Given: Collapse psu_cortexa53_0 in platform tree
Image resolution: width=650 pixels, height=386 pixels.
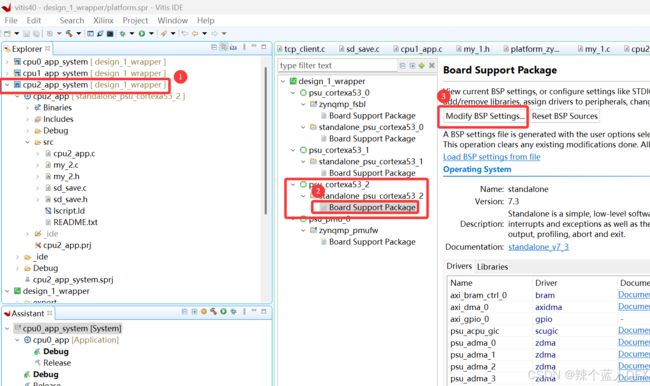Looking at the screenshot, I should 293,93.
